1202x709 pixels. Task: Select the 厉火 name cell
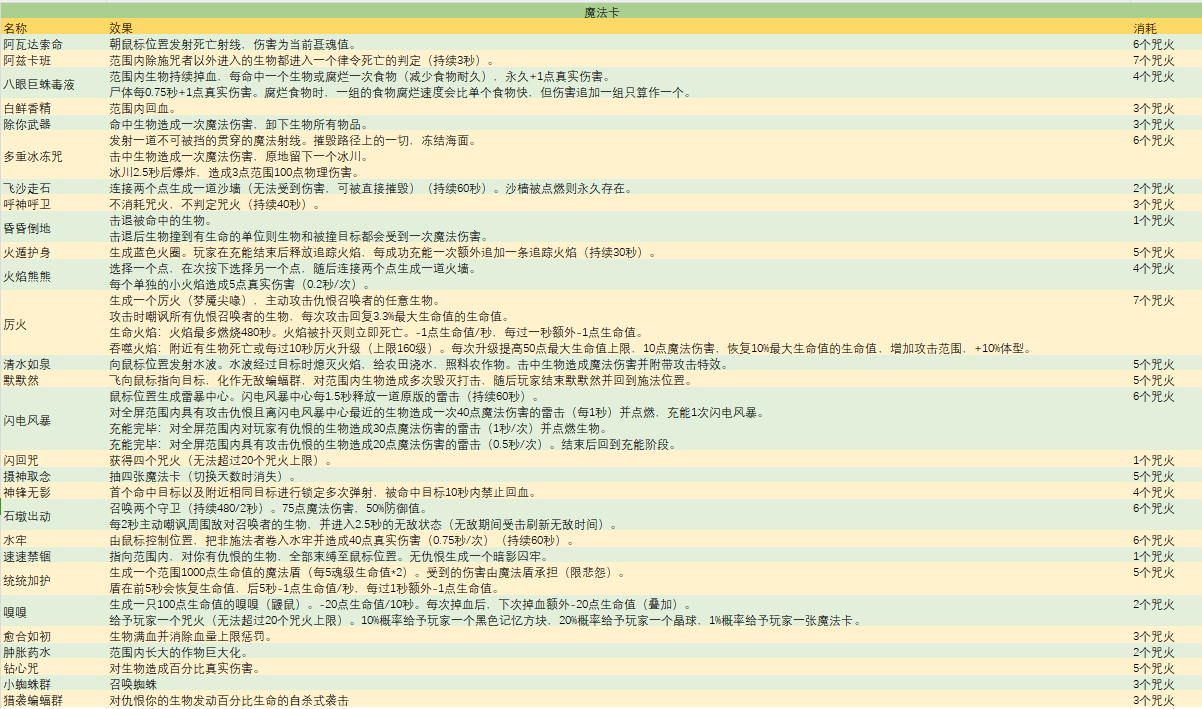click(x=15, y=324)
